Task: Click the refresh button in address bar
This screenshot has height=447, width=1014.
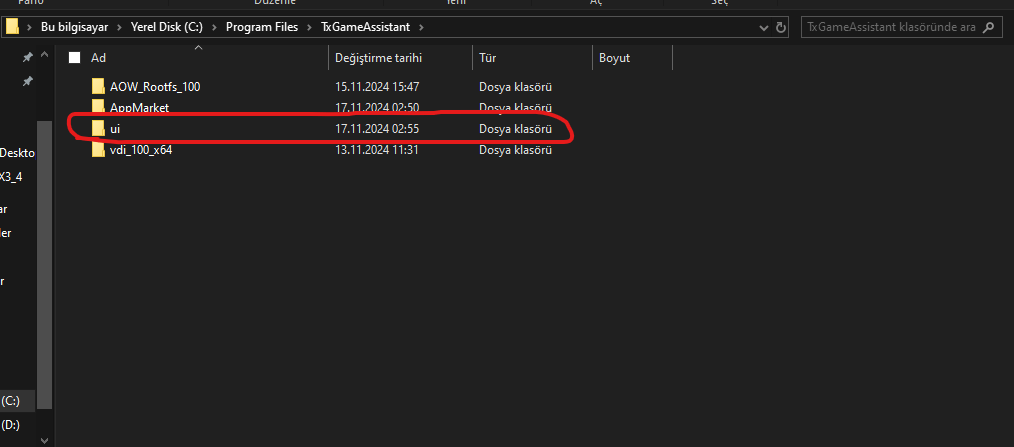Action: pos(781,27)
